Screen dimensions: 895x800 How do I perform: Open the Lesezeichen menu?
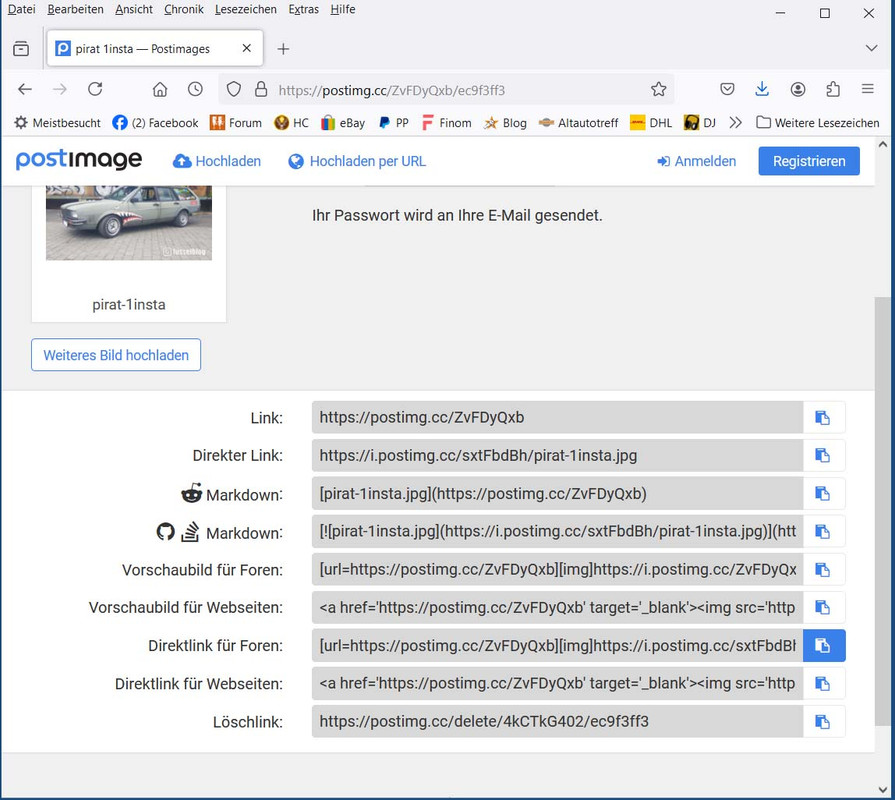click(x=245, y=9)
